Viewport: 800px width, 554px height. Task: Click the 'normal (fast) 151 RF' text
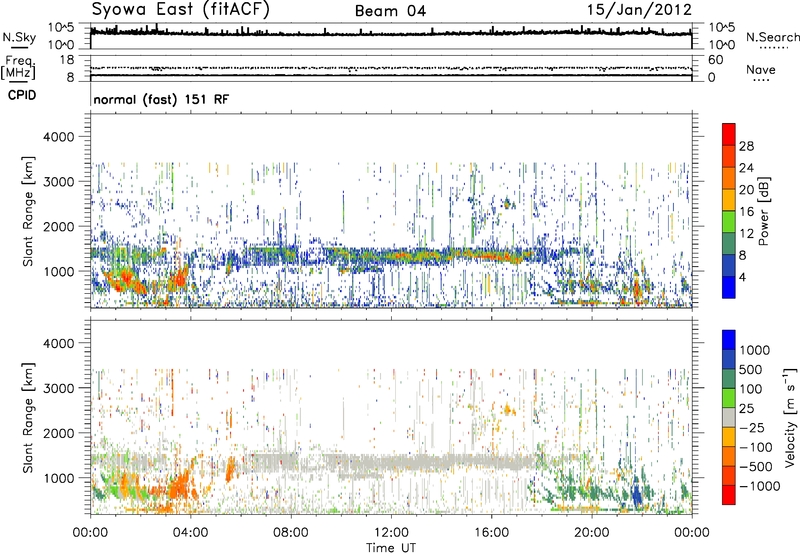tap(161, 99)
